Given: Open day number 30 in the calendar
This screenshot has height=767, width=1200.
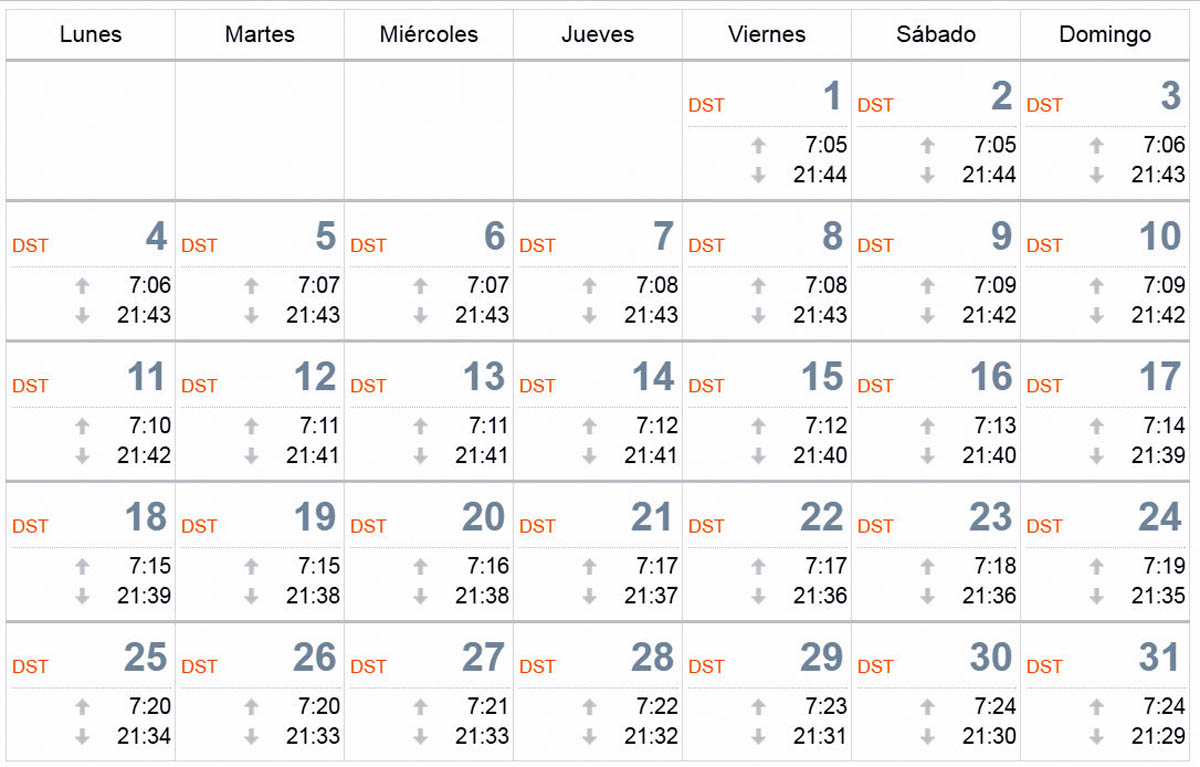Looking at the screenshot, I should click(991, 658).
